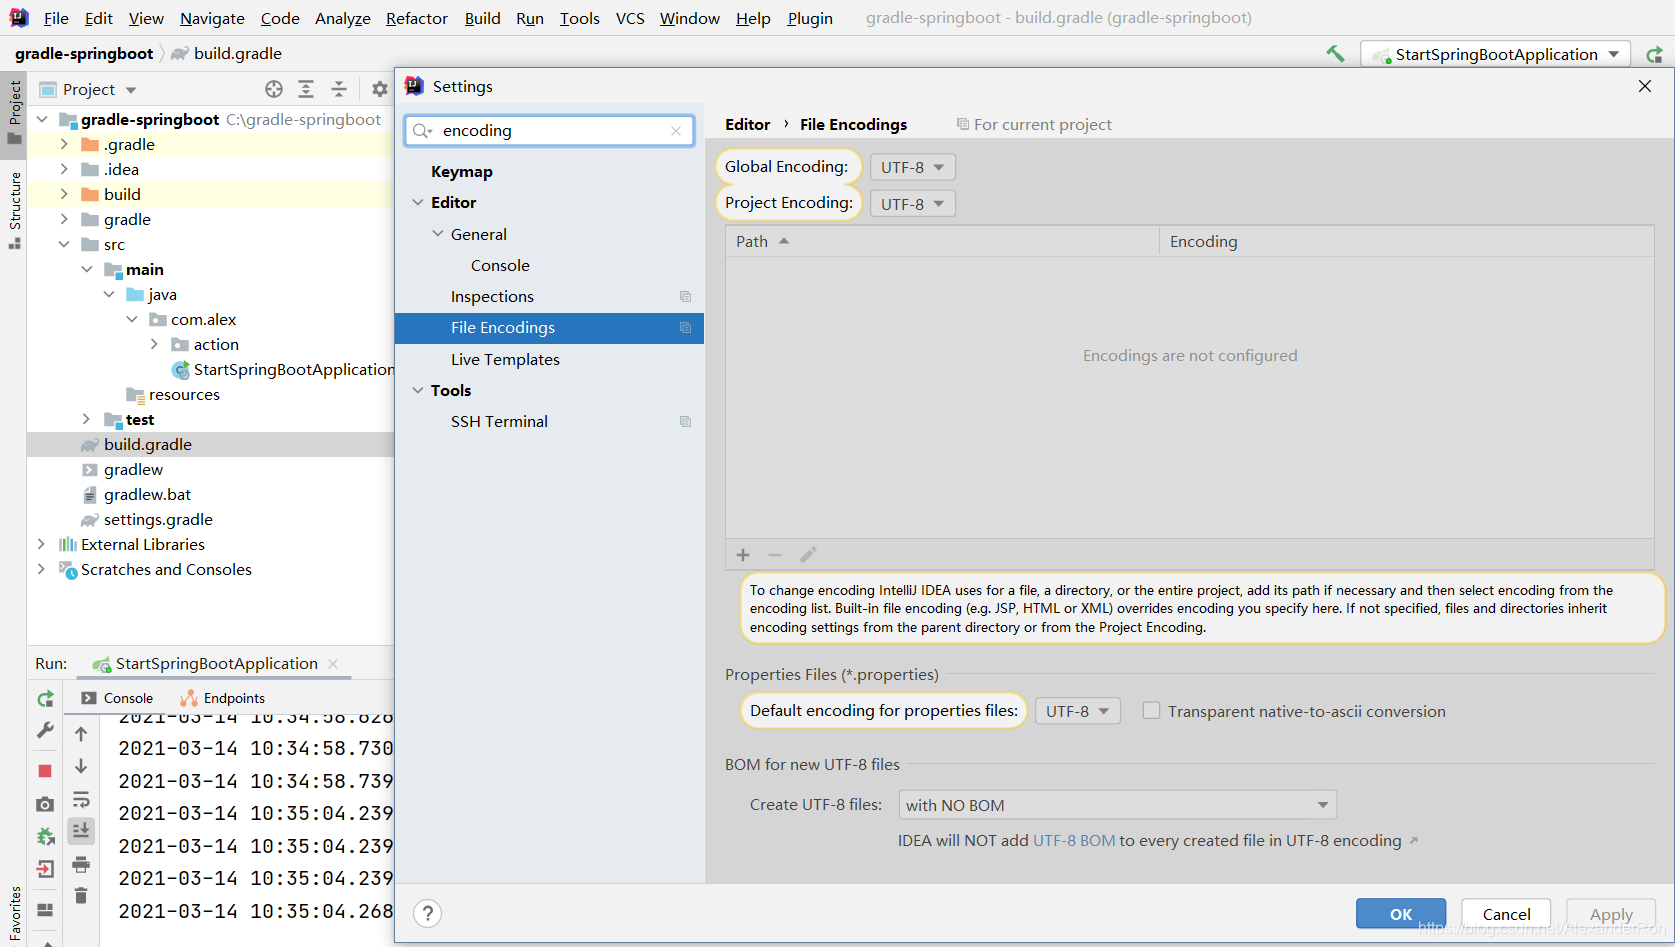Select Keymap in settings tree
Screen dimensions: 1675x947
click(461, 172)
